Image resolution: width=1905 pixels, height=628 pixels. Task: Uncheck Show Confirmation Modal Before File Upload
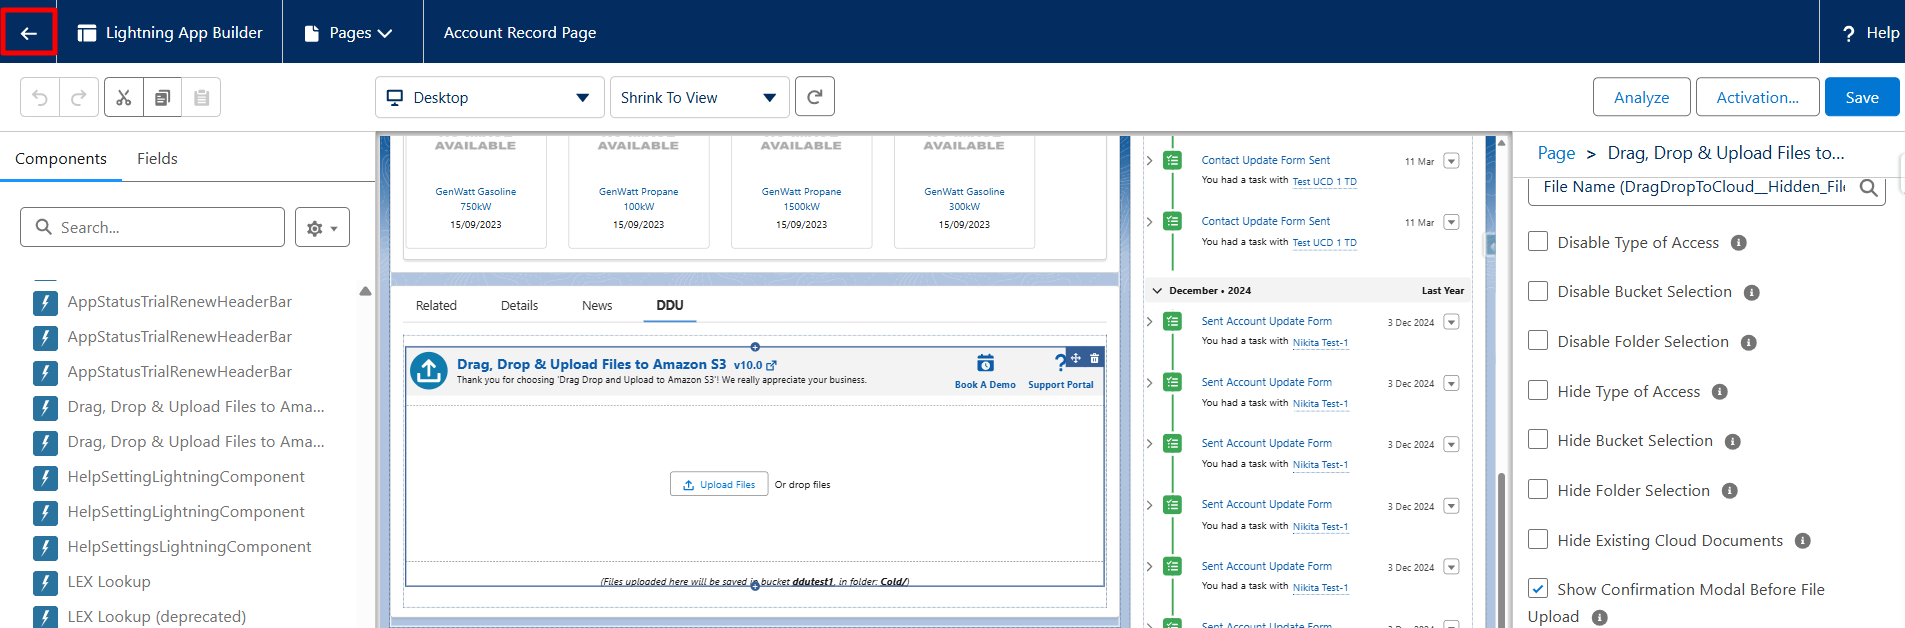tap(1538, 589)
